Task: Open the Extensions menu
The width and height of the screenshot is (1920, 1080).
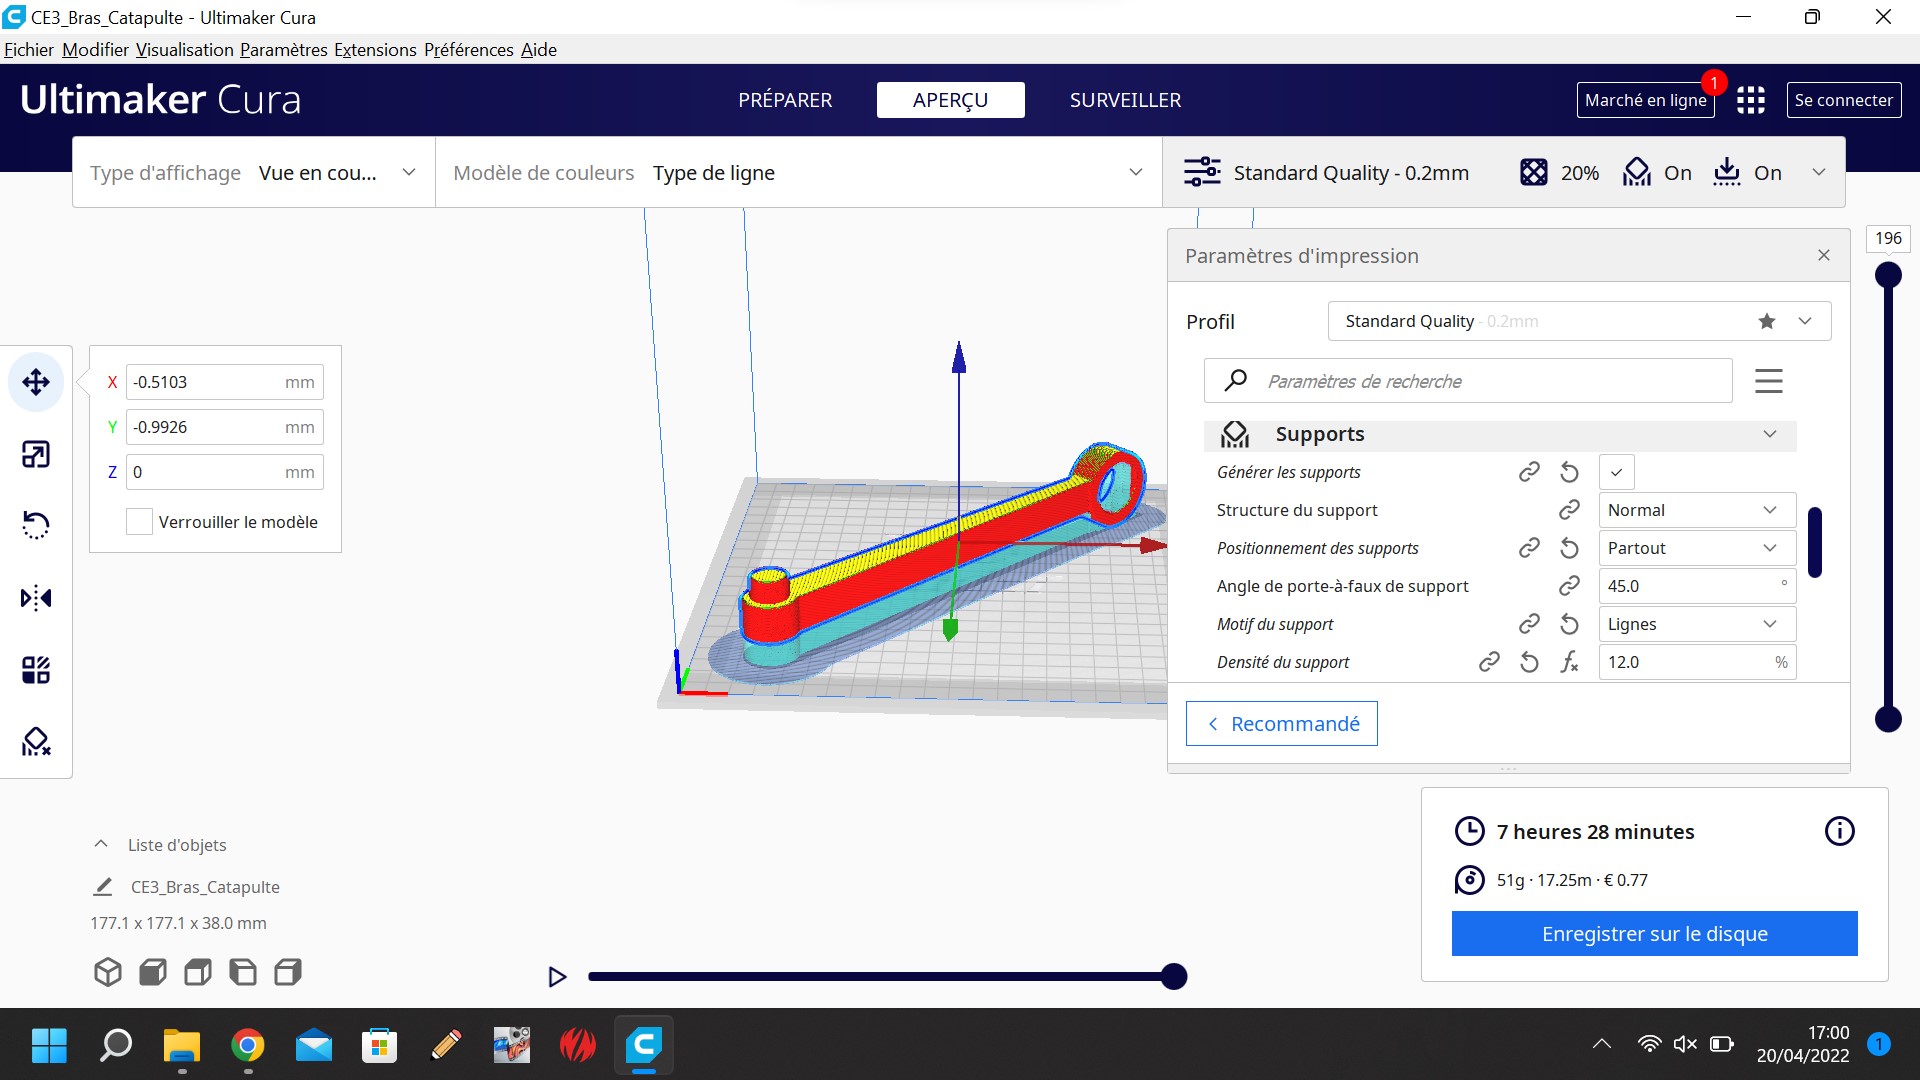Action: pos(375,50)
